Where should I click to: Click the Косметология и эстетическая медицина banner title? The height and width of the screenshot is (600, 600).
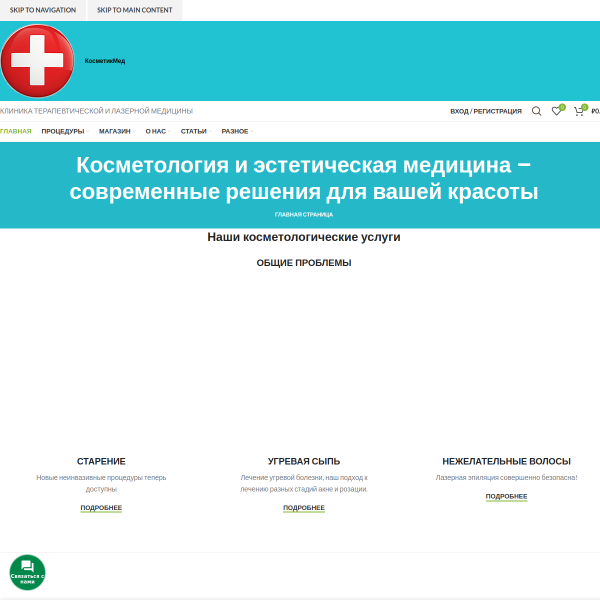tap(304, 178)
